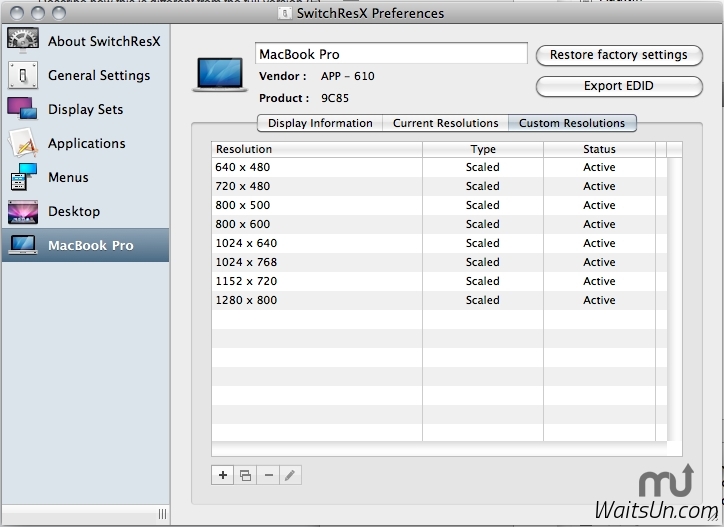This screenshot has height=527, width=724.
Task: Click the General Settings switch icon
Action: (x=23, y=75)
